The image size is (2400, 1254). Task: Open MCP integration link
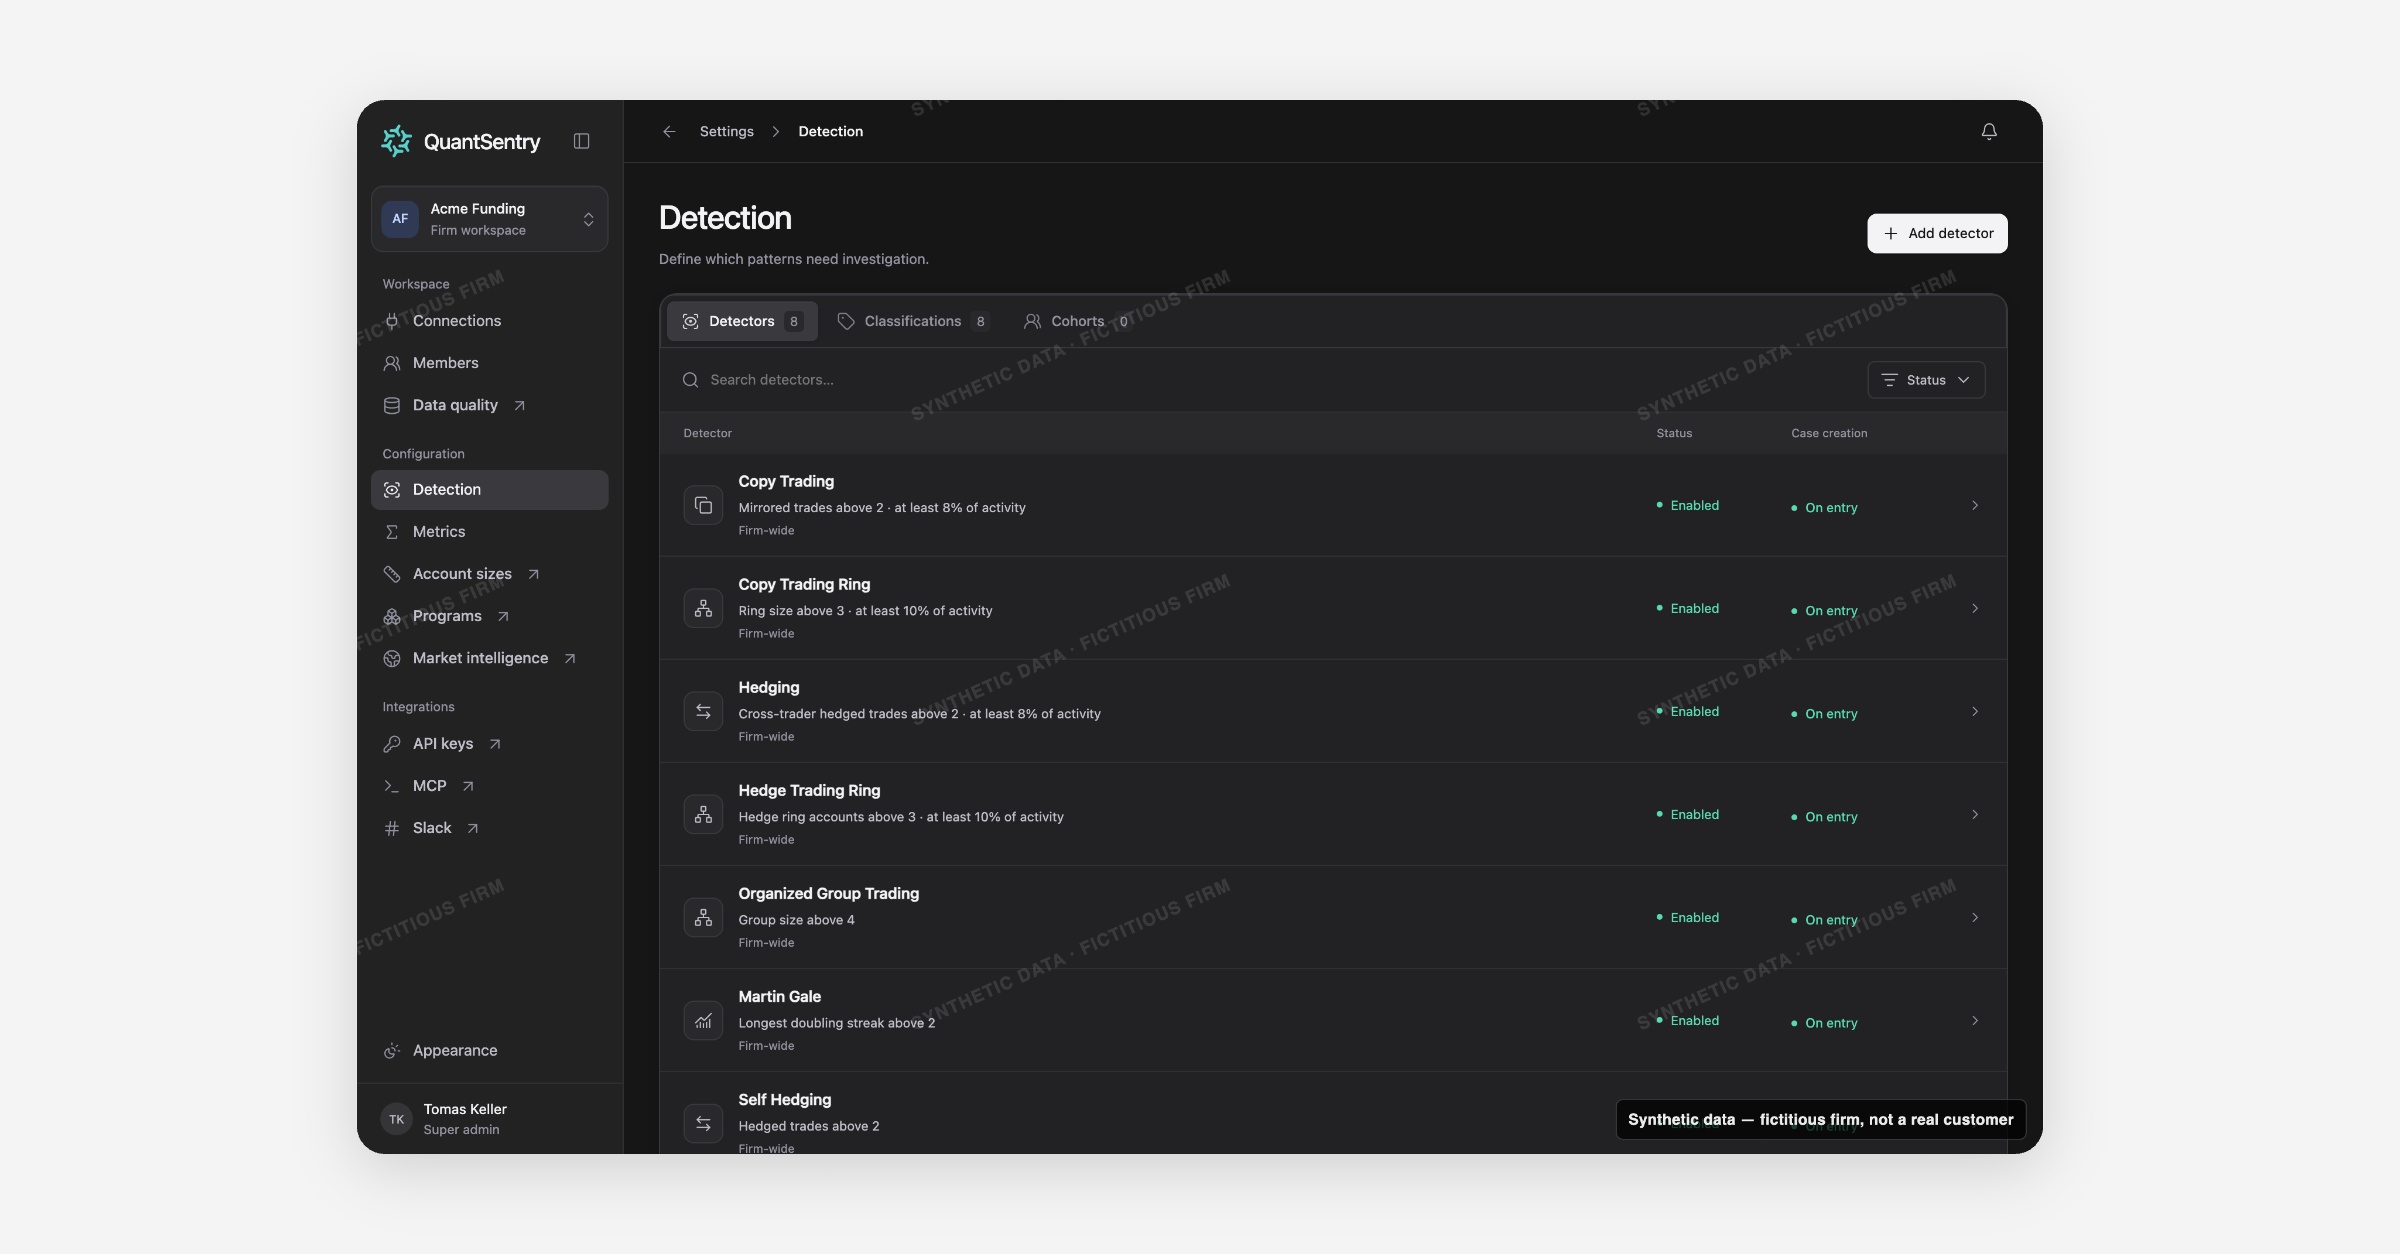[489, 786]
